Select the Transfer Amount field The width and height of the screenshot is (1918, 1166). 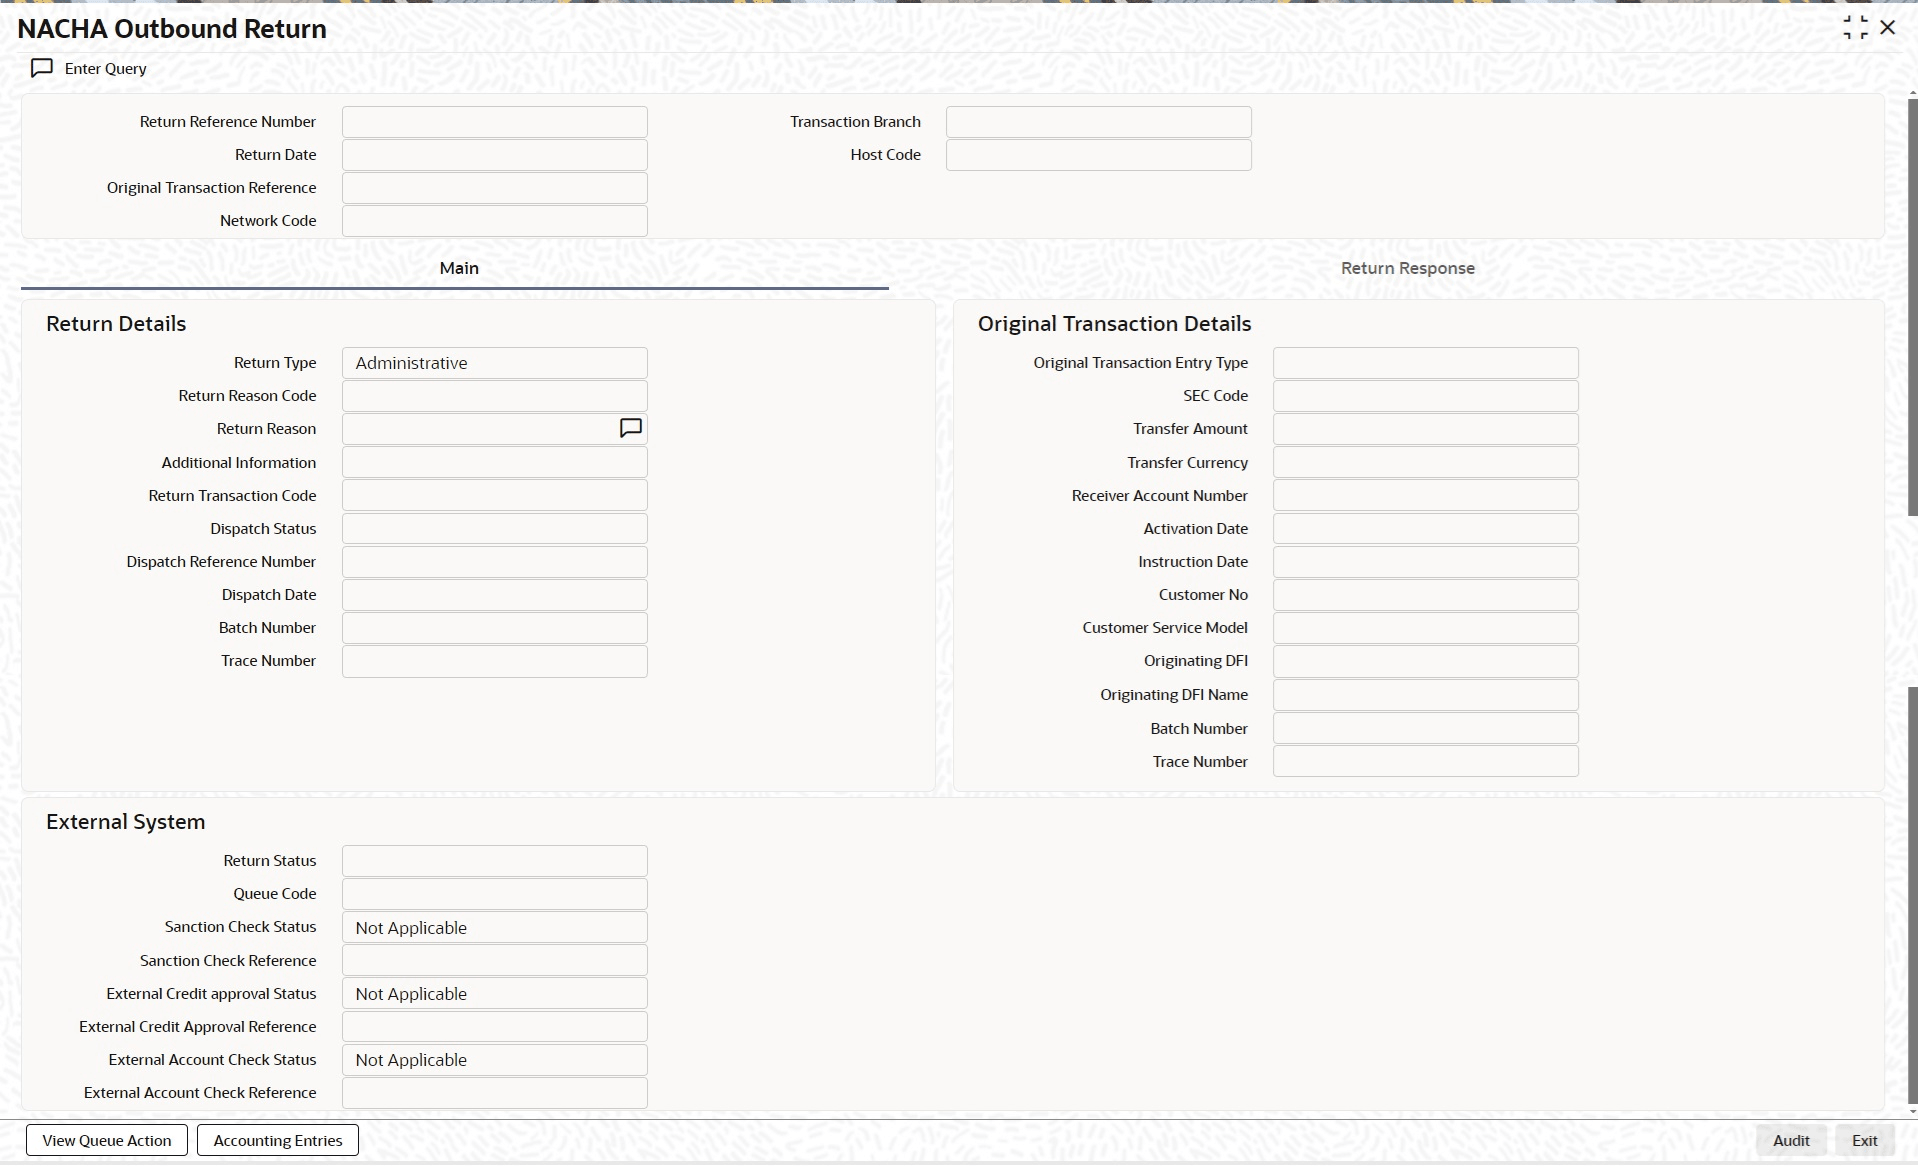(x=1426, y=429)
